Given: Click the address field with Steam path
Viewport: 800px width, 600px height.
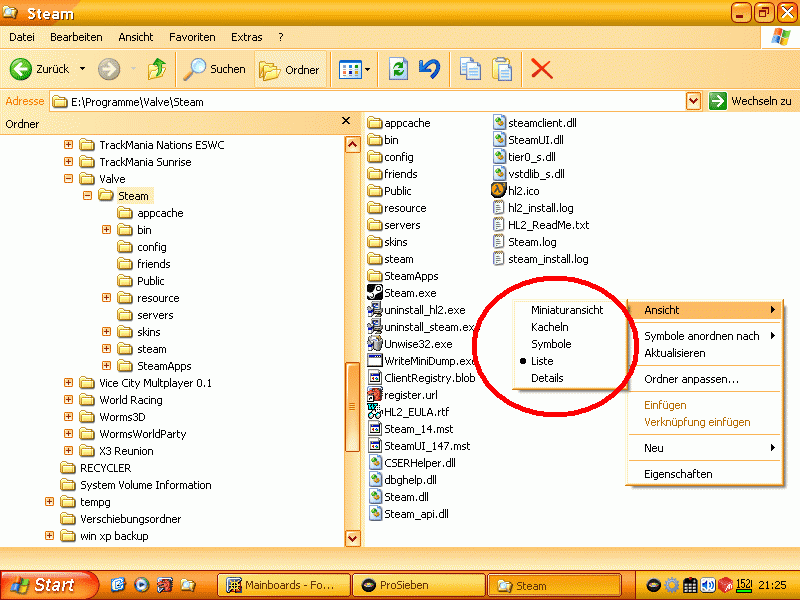Looking at the screenshot, I should tap(367, 102).
